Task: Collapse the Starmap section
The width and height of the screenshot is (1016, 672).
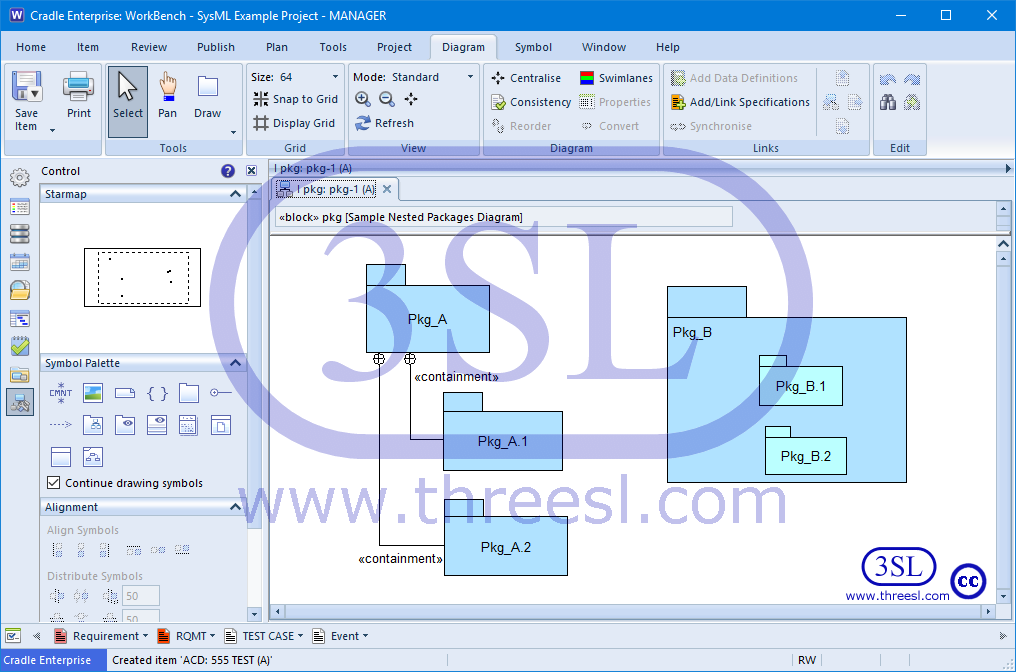Action: pyautogui.click(x=235, y=194)
